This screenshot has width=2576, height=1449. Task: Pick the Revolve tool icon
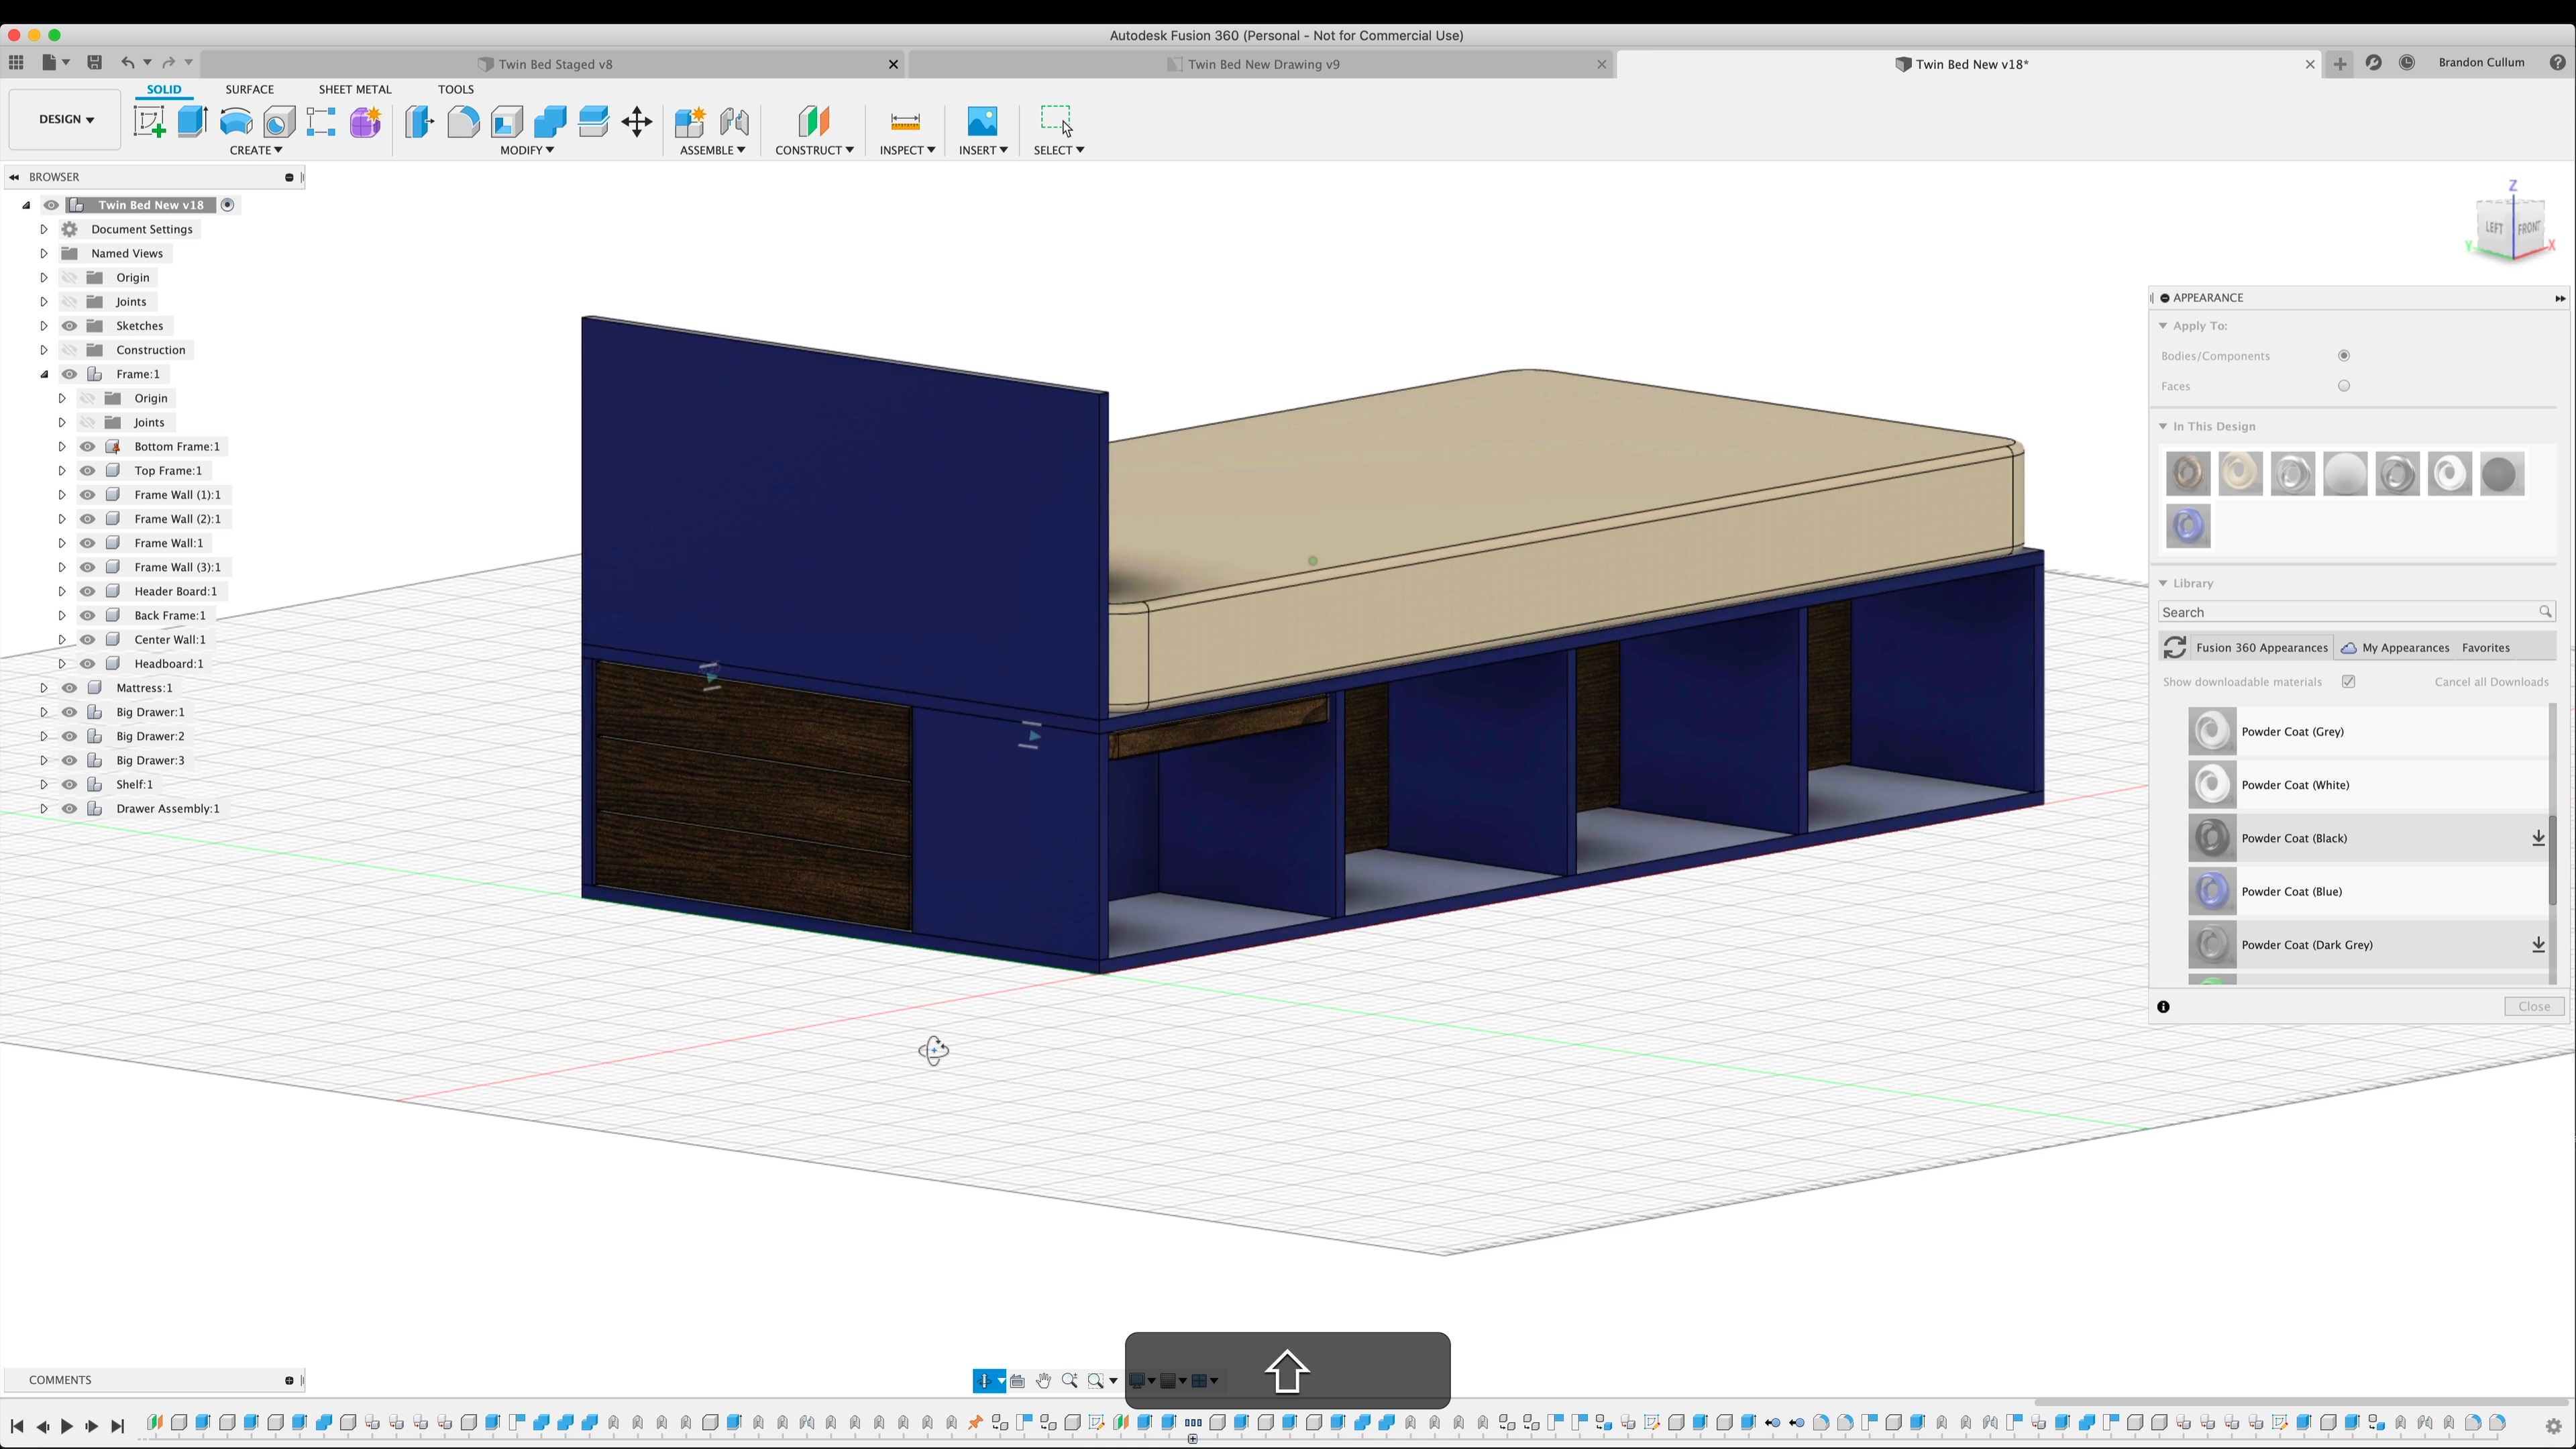click(x=236, y=122)
